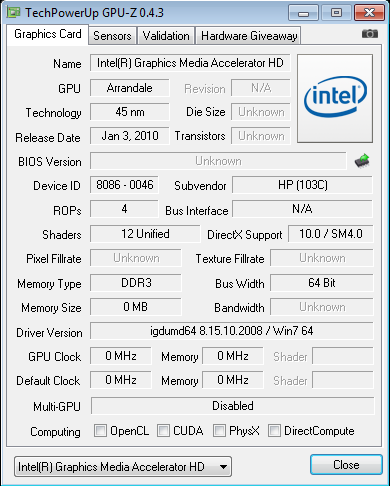Toggle the CUDA checkbox

163,430
